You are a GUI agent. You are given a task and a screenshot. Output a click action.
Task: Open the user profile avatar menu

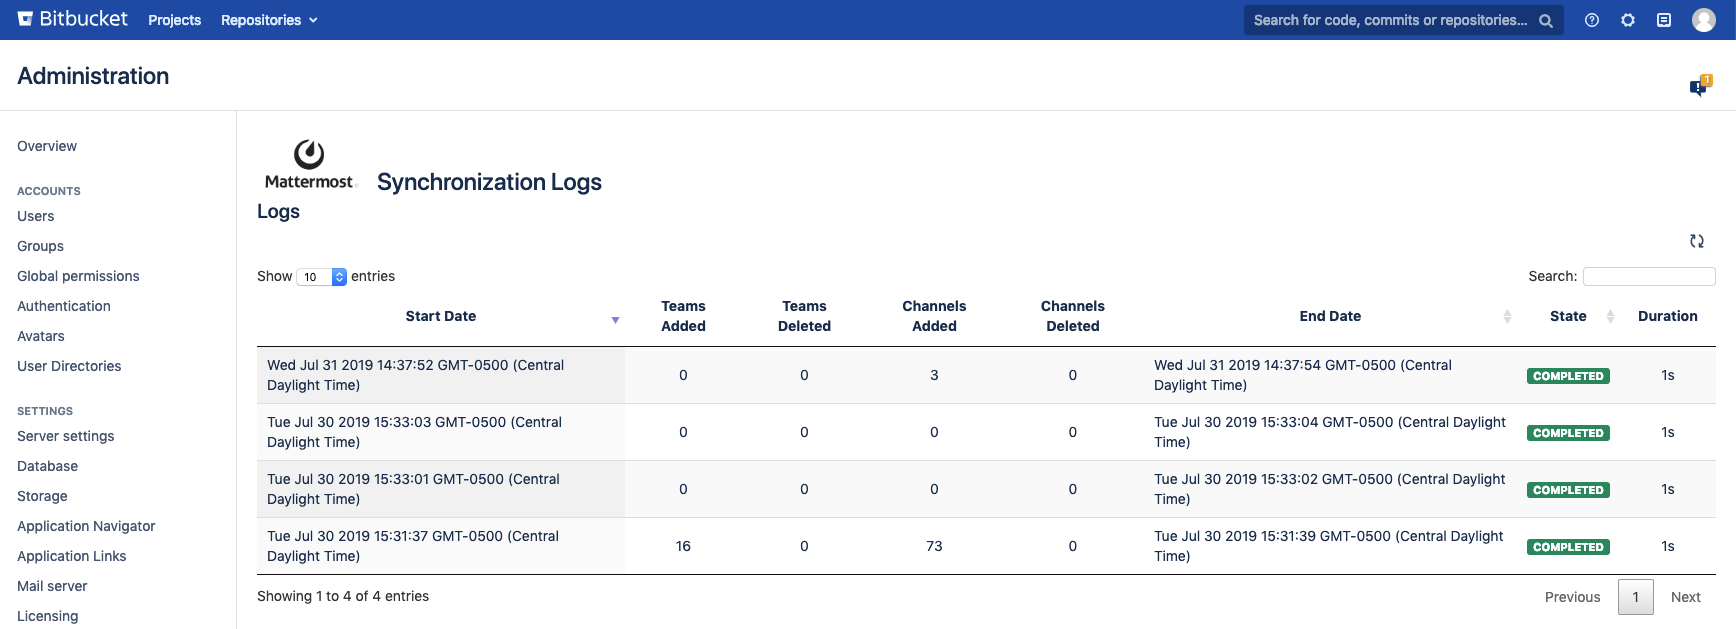click(x=1704, y=20)
